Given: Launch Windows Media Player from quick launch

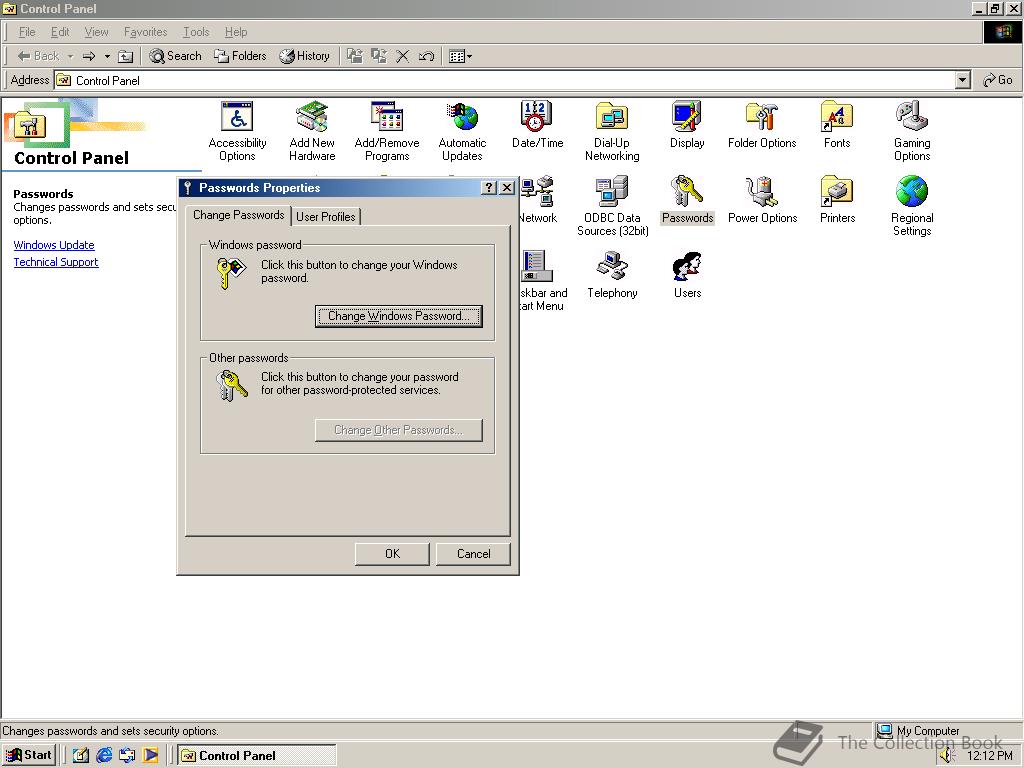Looking at the screenshot, I should (151, 755).
